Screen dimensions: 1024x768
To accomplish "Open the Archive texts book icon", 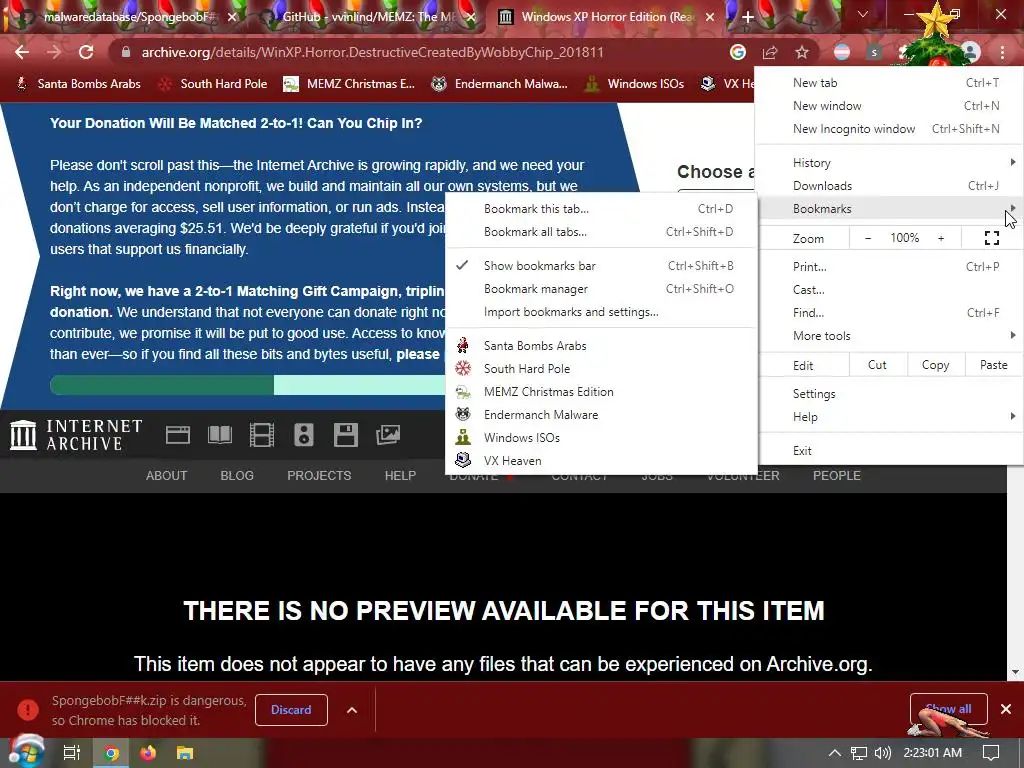I will coord(219,435).
